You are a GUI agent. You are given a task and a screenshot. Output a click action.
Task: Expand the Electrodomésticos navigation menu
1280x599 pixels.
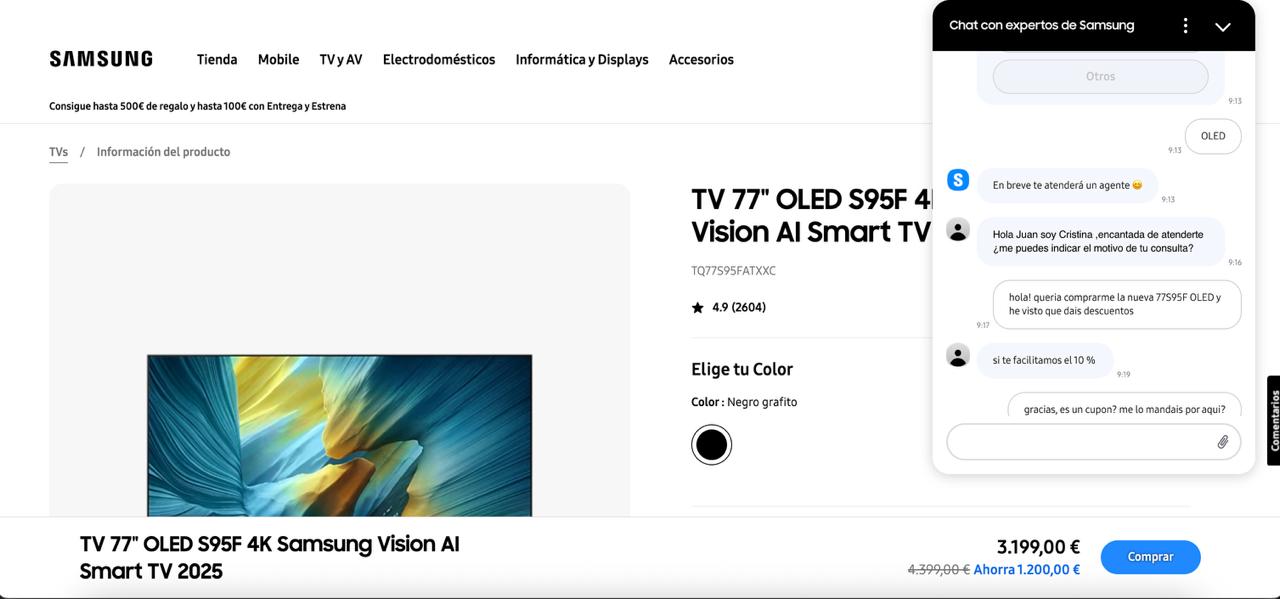pyautogui.click(x=439, y=60)
